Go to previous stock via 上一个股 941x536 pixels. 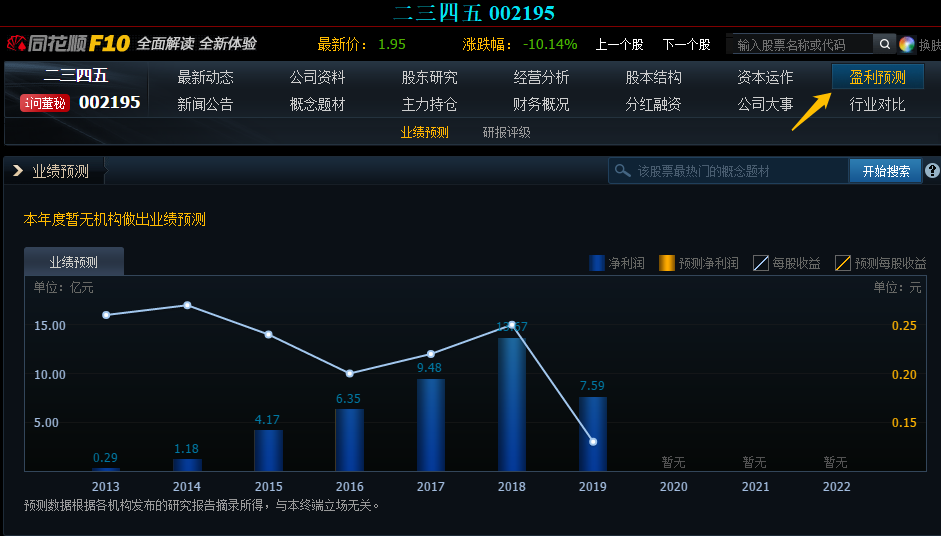click(x=619, y=45)
